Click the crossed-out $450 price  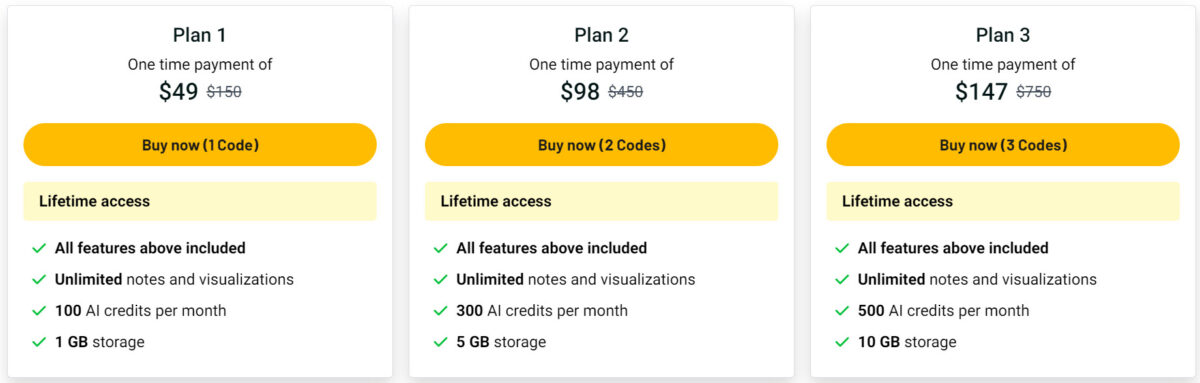point(626,92)
